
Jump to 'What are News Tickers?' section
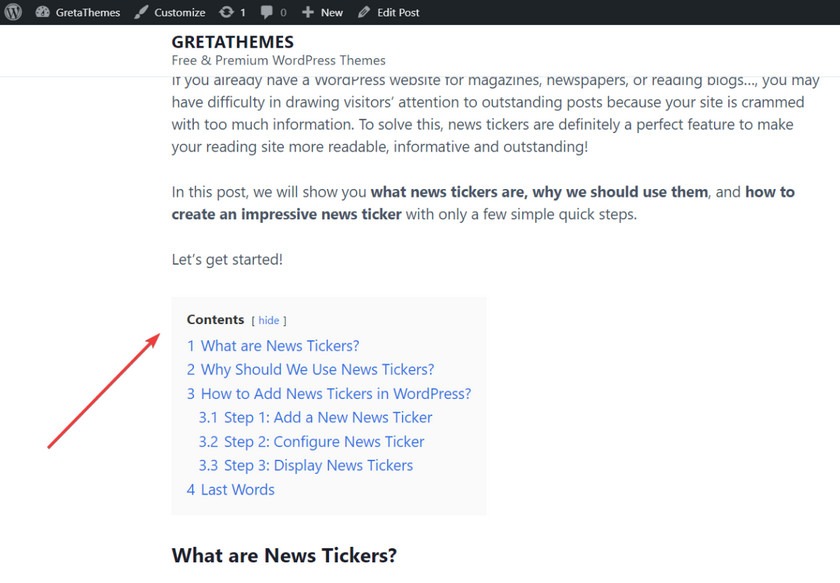point(273,346)
